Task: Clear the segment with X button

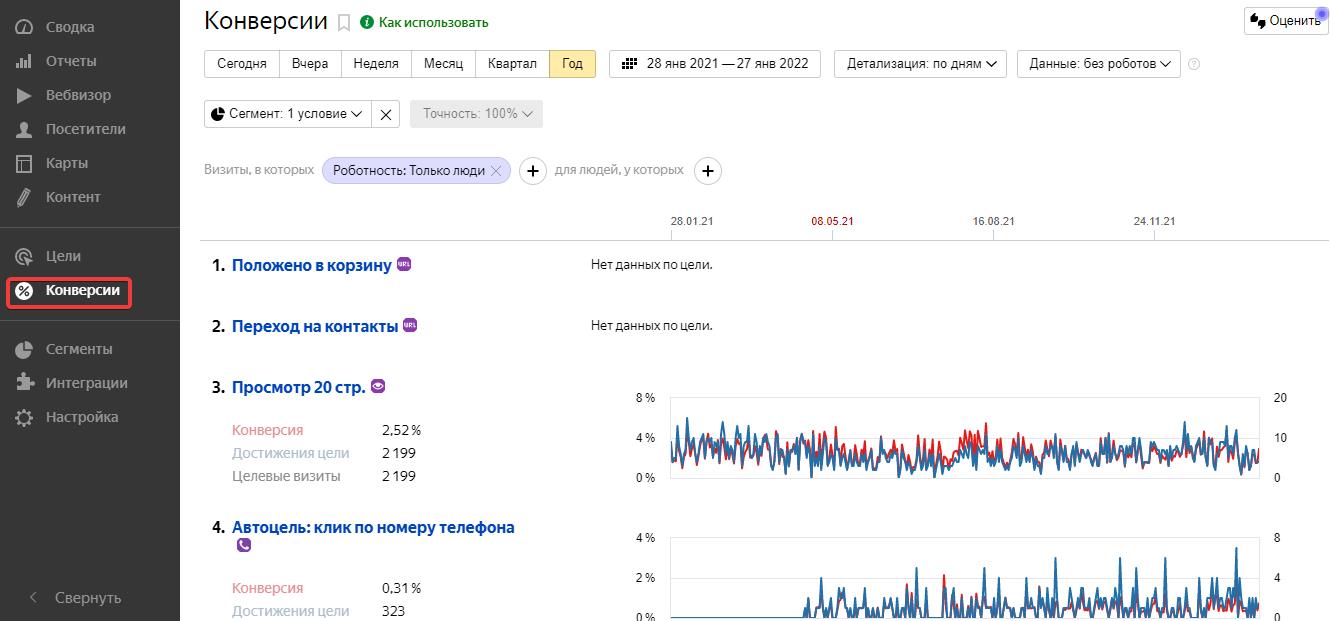Action: click(386, 114)
